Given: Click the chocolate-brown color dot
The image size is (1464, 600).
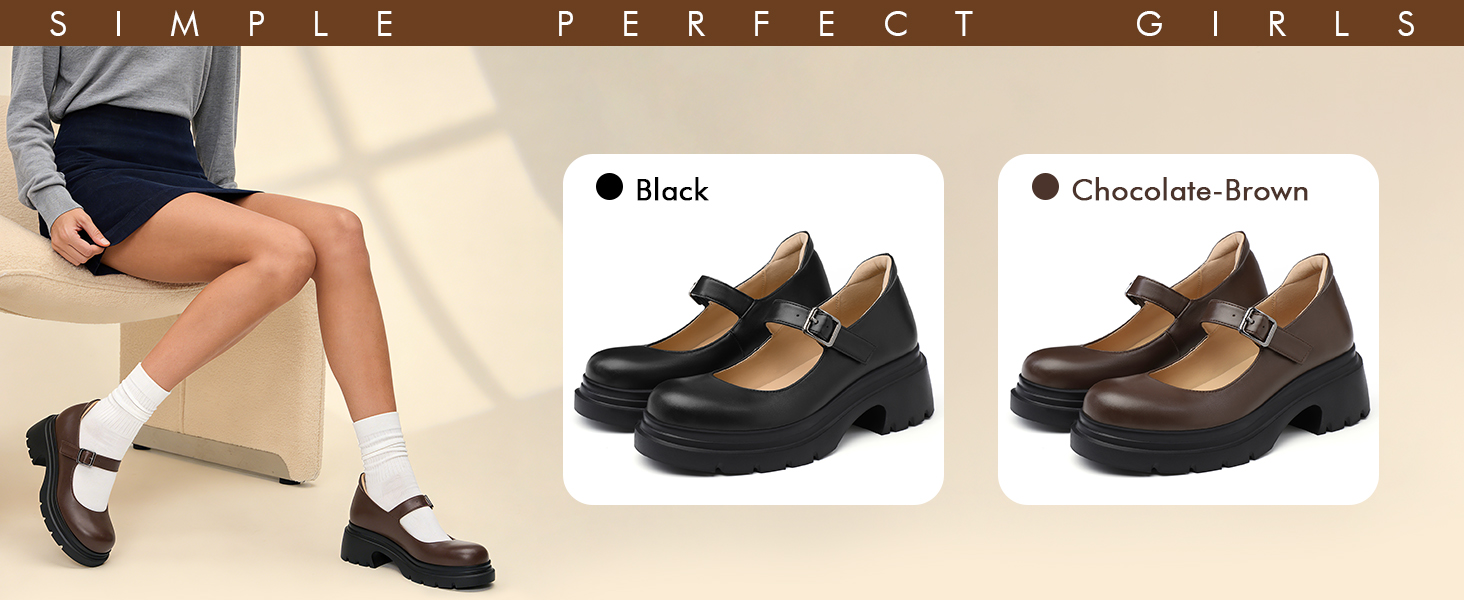Looking at the screenshot, I should tap(1045, 187).
